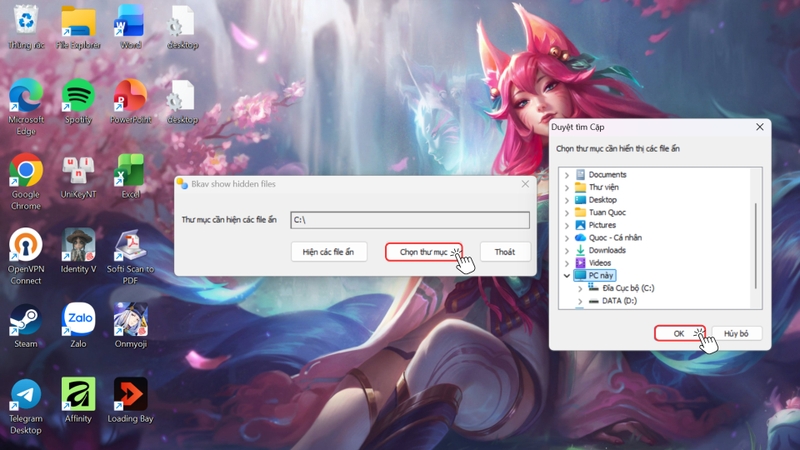This screenshot has height=450, width=800.
Task: Collapse the PC này tree node
Action: [566, 276]
